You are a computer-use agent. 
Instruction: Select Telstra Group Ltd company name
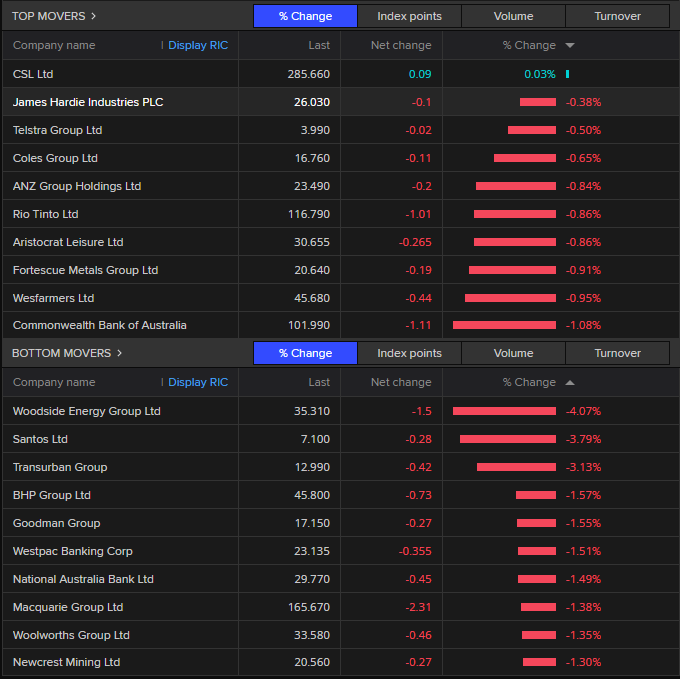58,130
